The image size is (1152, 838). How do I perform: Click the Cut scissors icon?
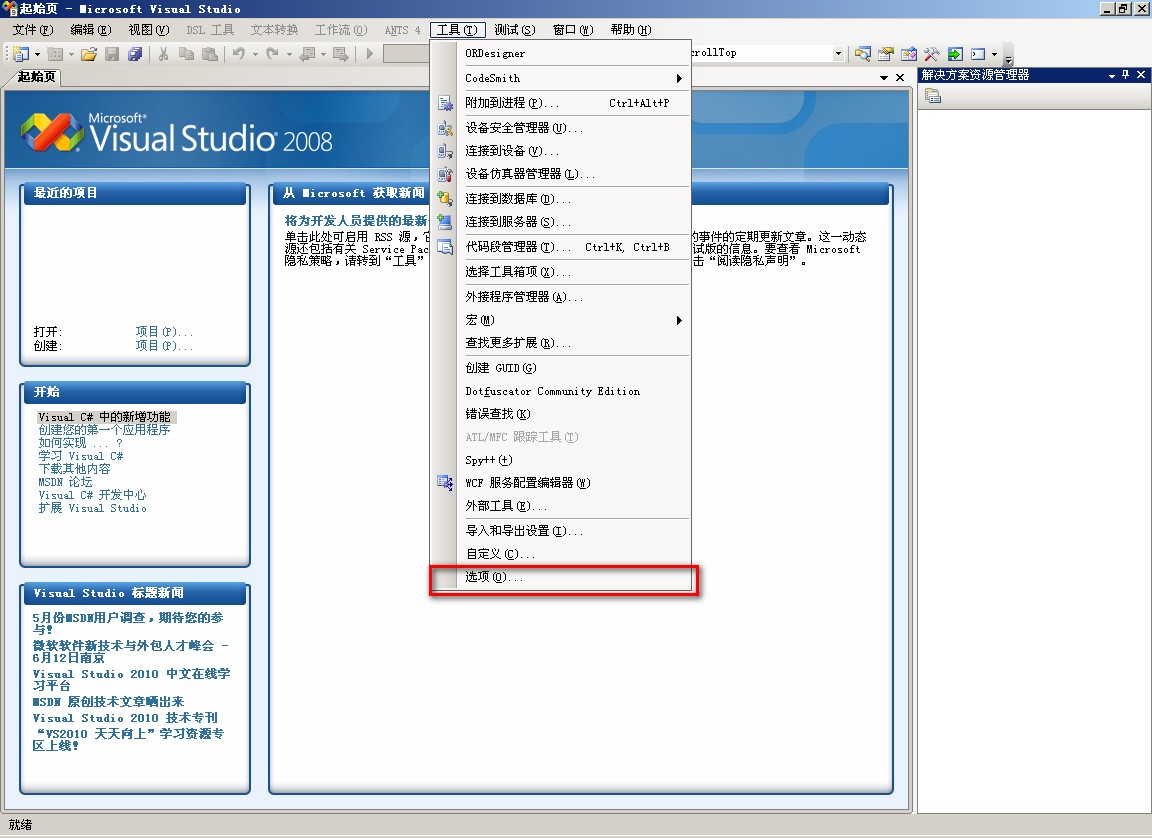163,54
